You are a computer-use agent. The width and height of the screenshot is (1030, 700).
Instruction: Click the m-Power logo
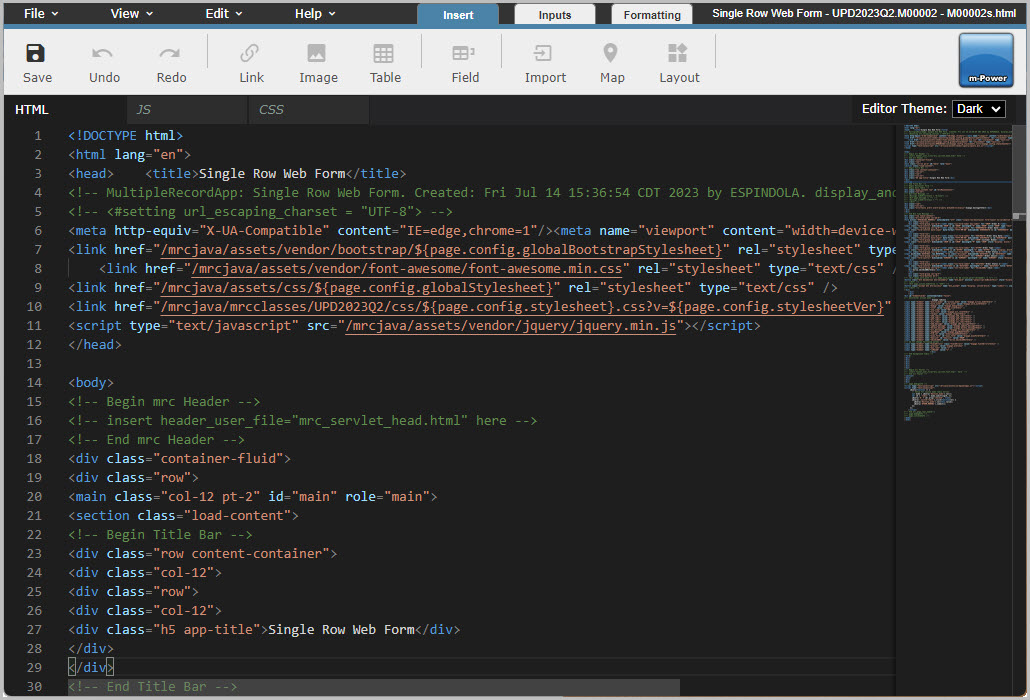tap(986, 60)
